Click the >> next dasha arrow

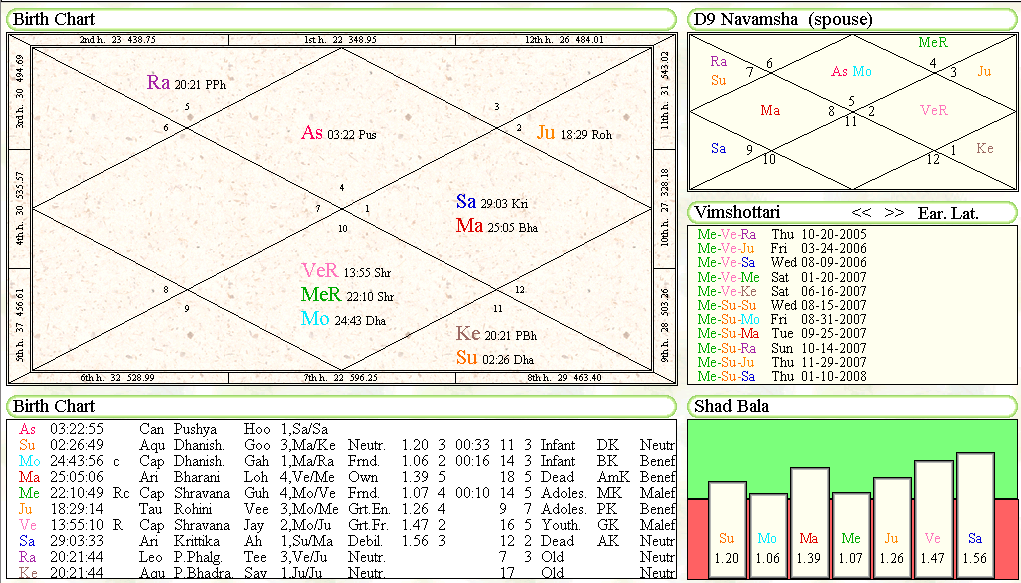[894, 213]
